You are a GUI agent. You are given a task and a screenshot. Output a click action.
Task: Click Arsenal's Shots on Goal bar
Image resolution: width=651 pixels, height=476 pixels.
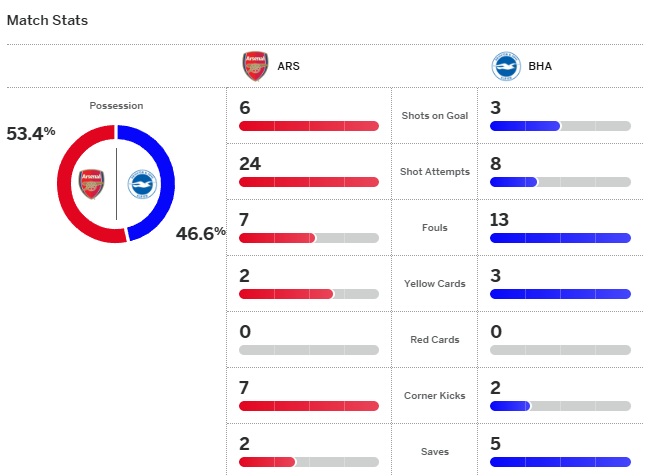pos(309,126)
